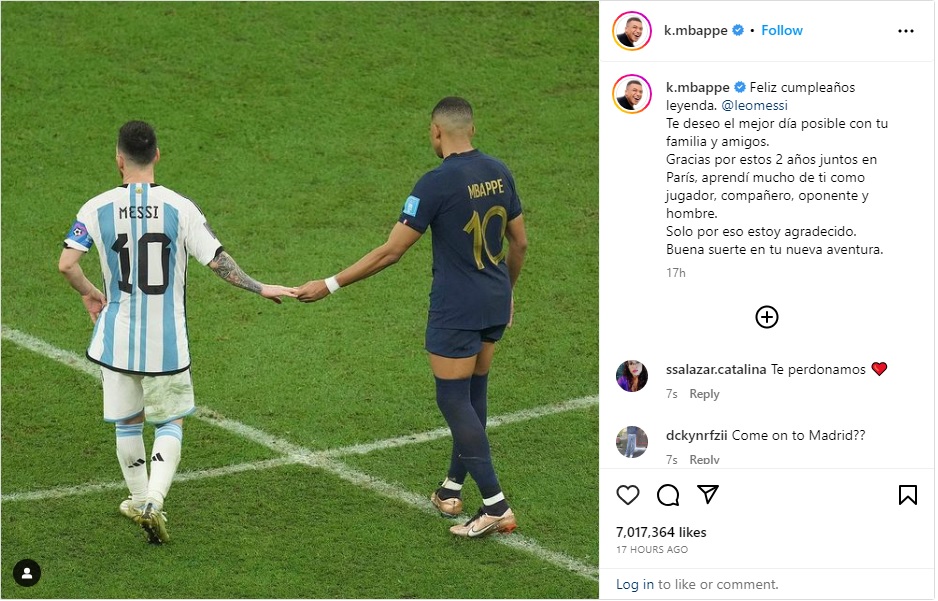Like the post with the heart icon
Screen dimensions: 938x601
tap(628, 496)
